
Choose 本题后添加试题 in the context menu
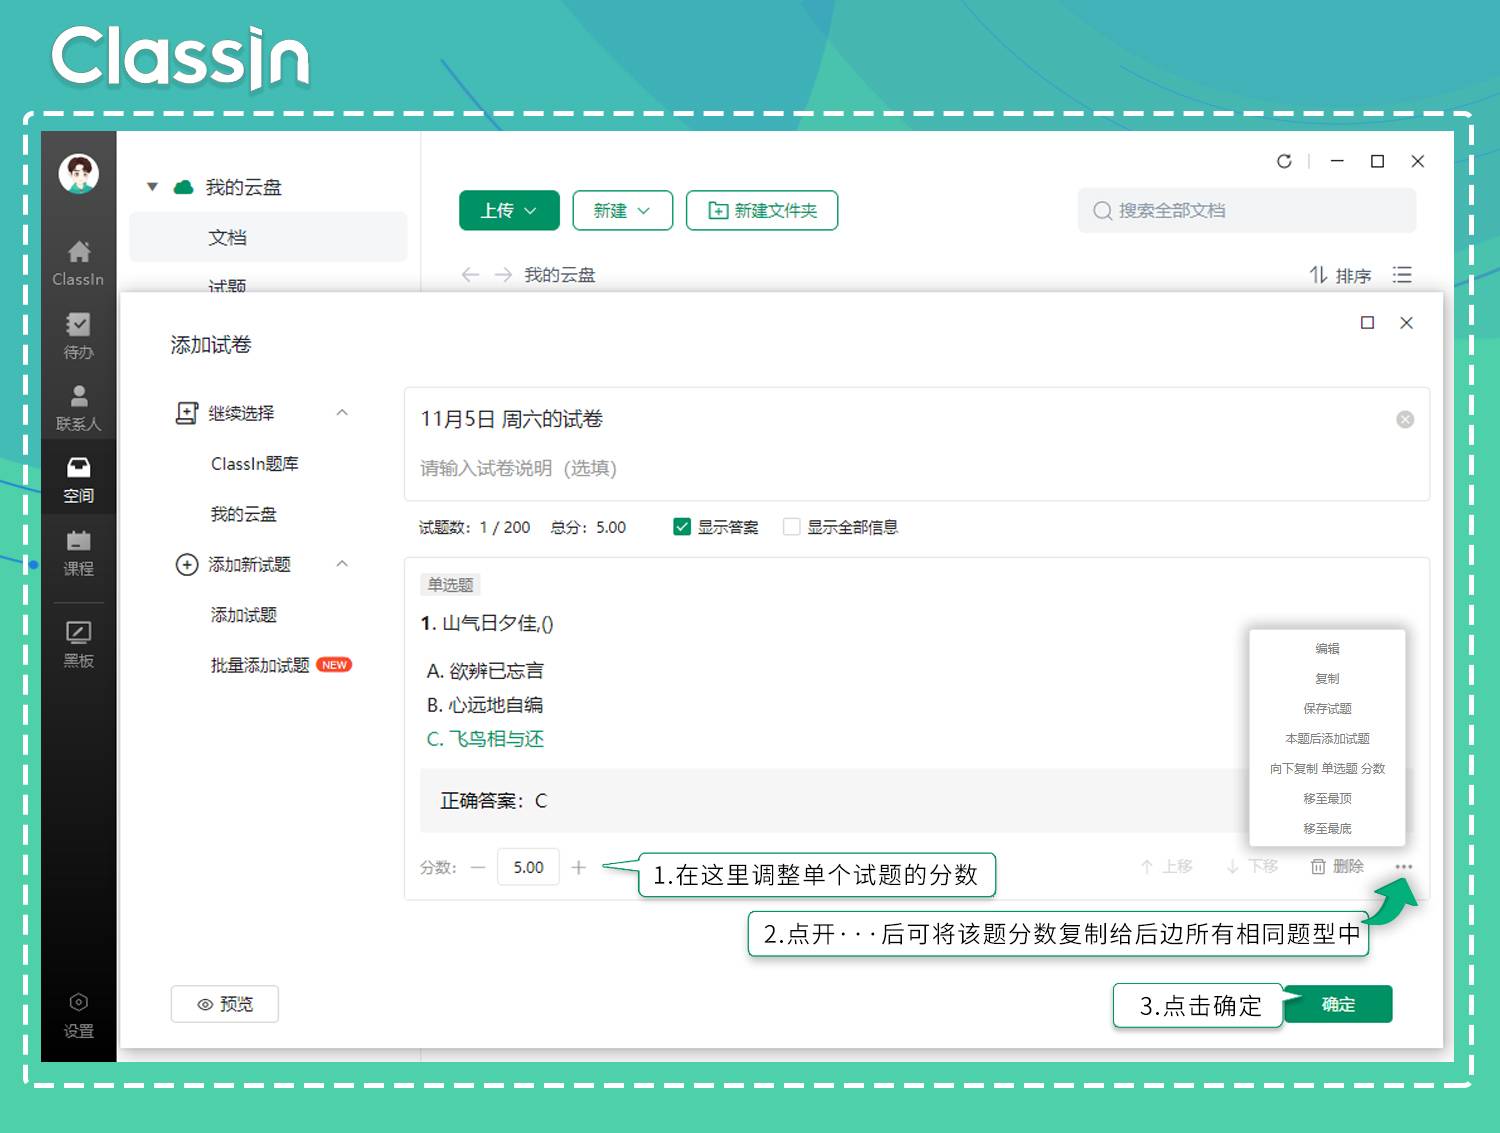click(x=1327, y=739)
